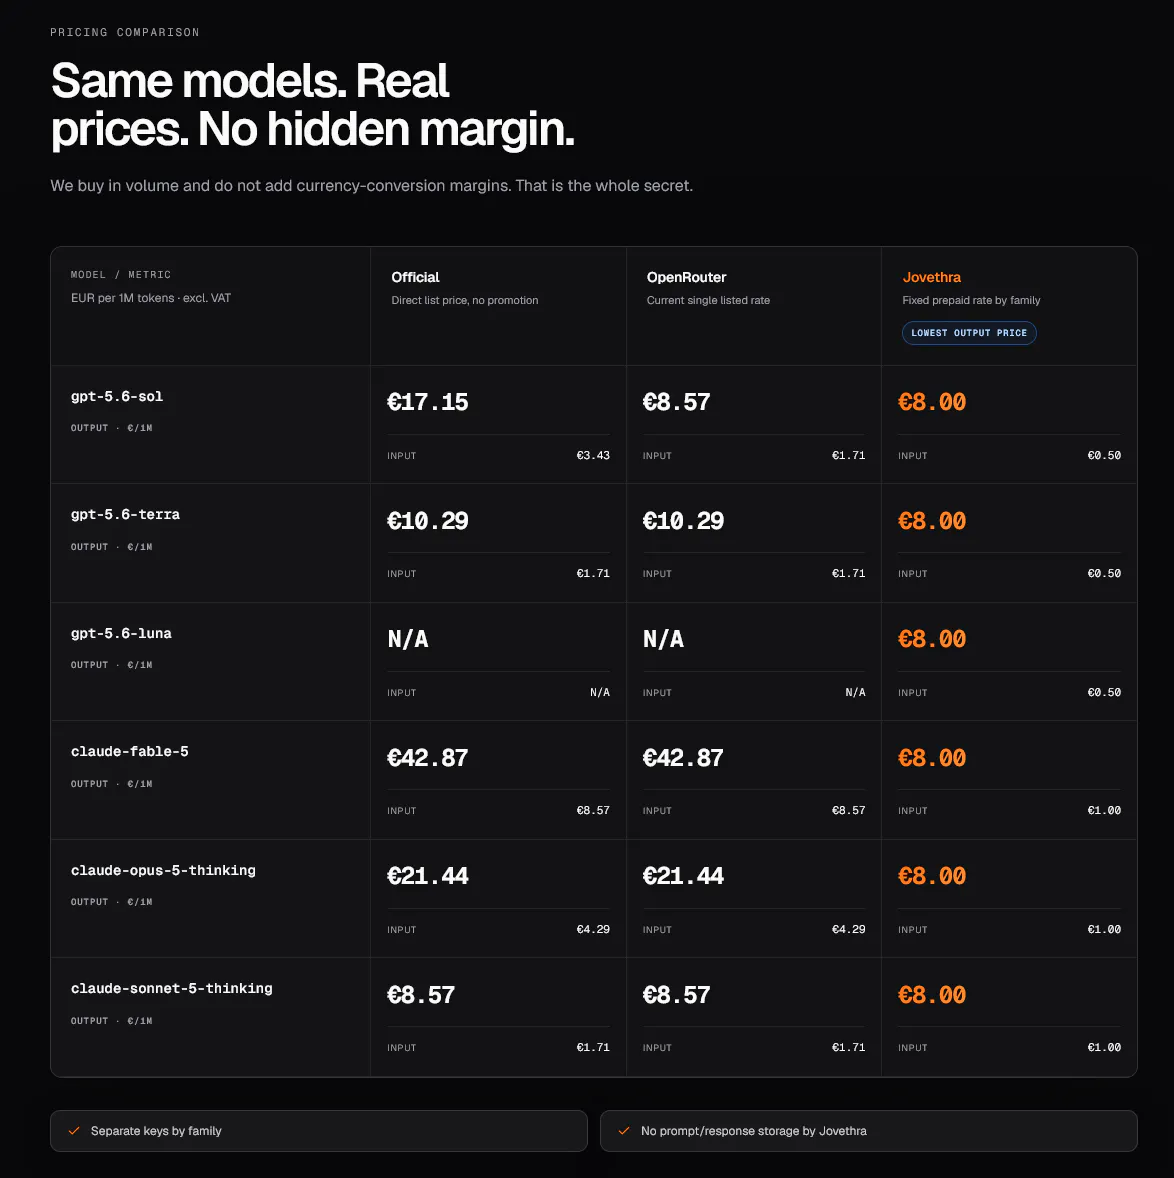
Task: Click OpenRouter €42.87 price for claude-fable-5
Action: (x=683, y=757)
